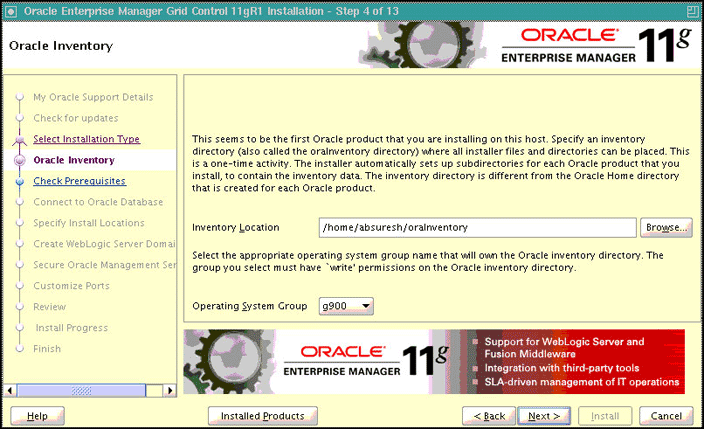Click the Oracle Enterprise Manager header logo
This screenshot has height=429, width=704.
tap(596, 45)
